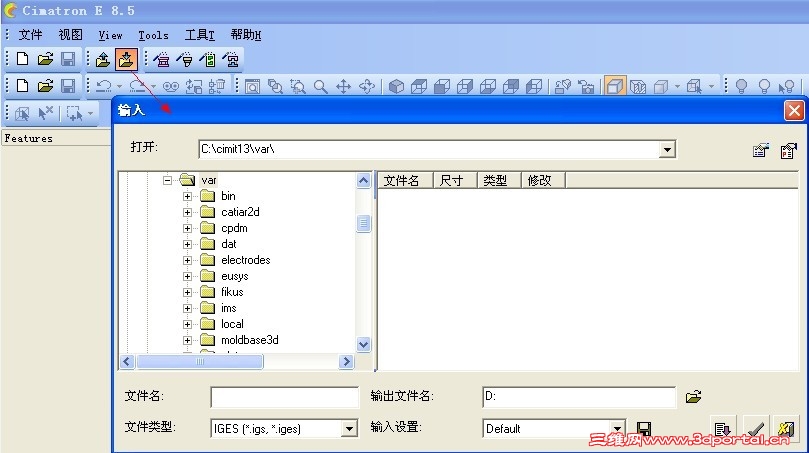
Task: Click the save settings disk icon
Action: 643,428
